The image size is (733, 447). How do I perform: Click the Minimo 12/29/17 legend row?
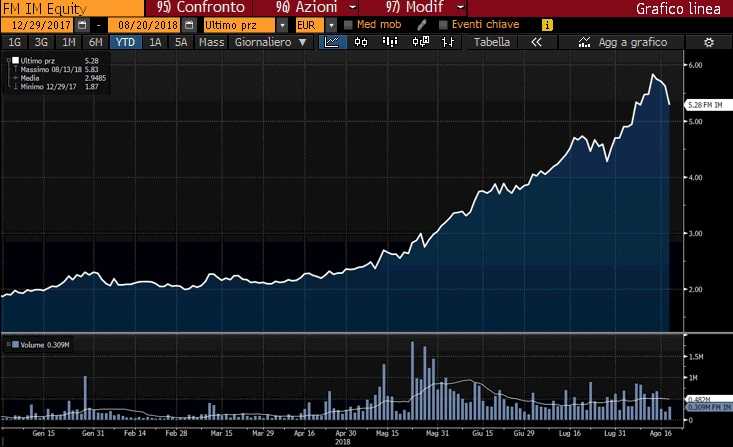pyautogui.click(x=59, y=87)
